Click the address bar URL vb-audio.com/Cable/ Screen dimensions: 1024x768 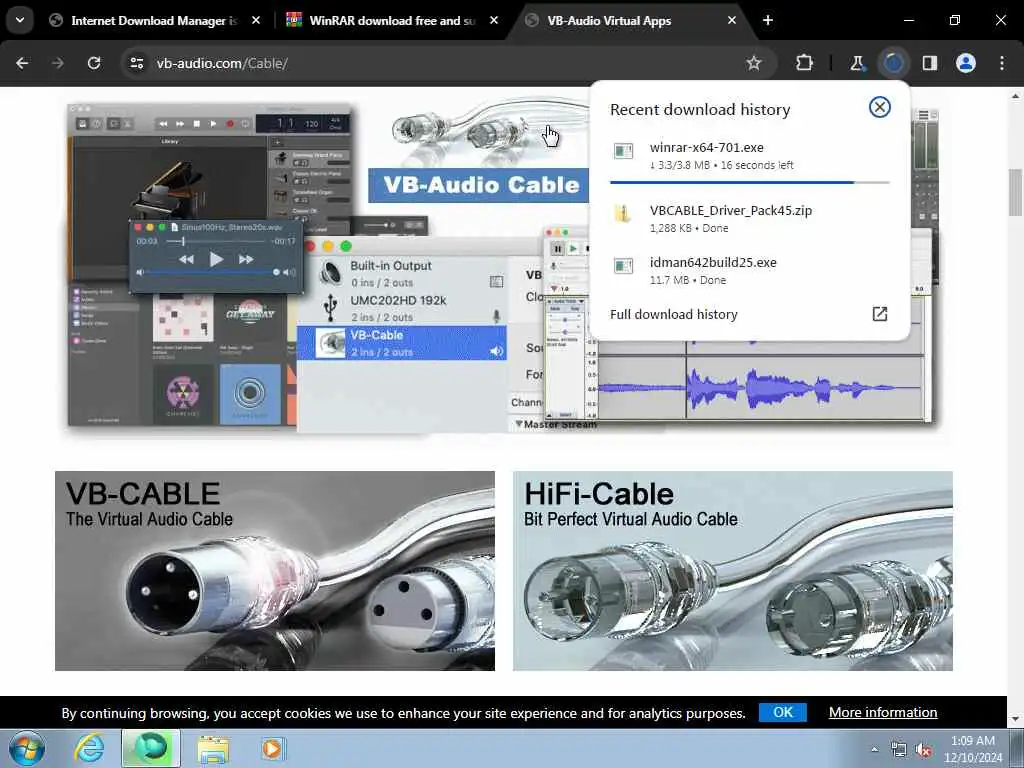(222, 63)
